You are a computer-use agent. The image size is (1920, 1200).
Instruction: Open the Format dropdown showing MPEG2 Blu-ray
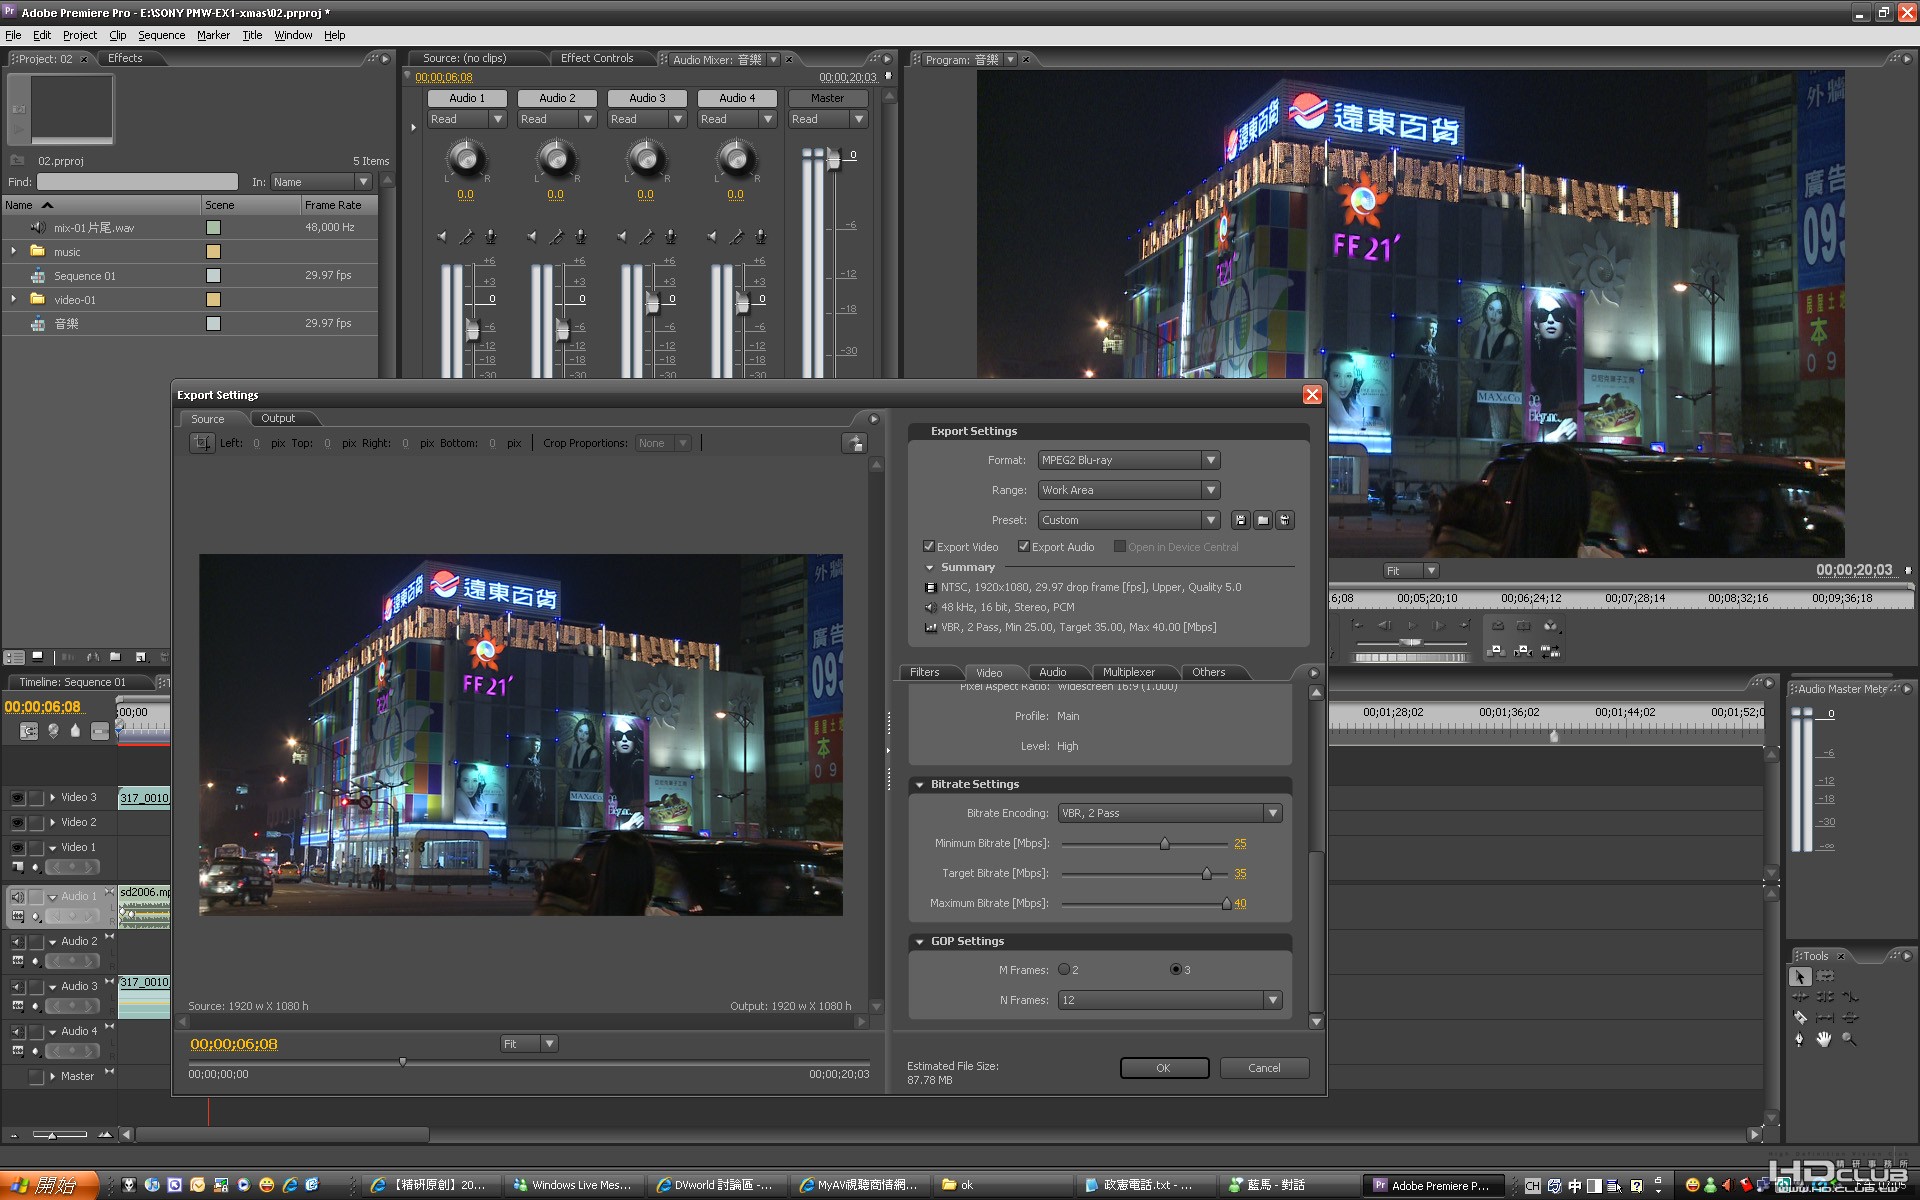point(1128,460)
